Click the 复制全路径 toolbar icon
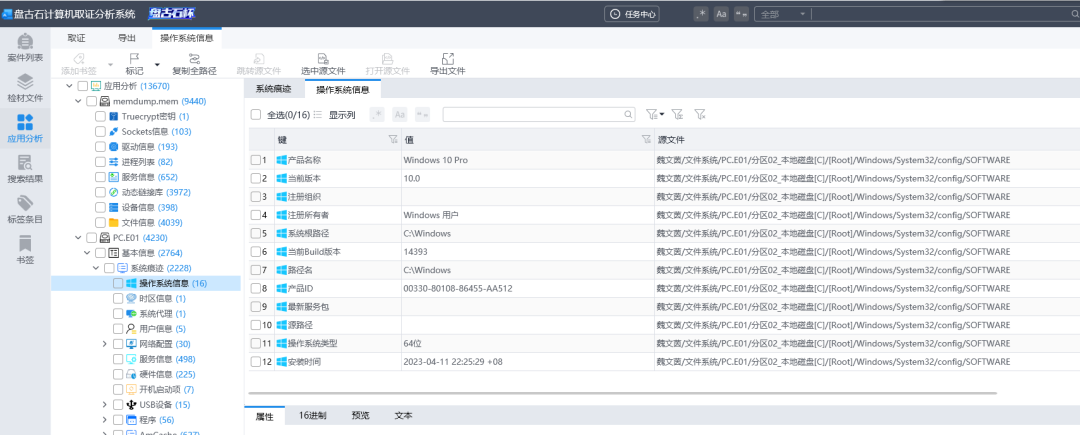1080x435 pixels. tap(194, 59)
